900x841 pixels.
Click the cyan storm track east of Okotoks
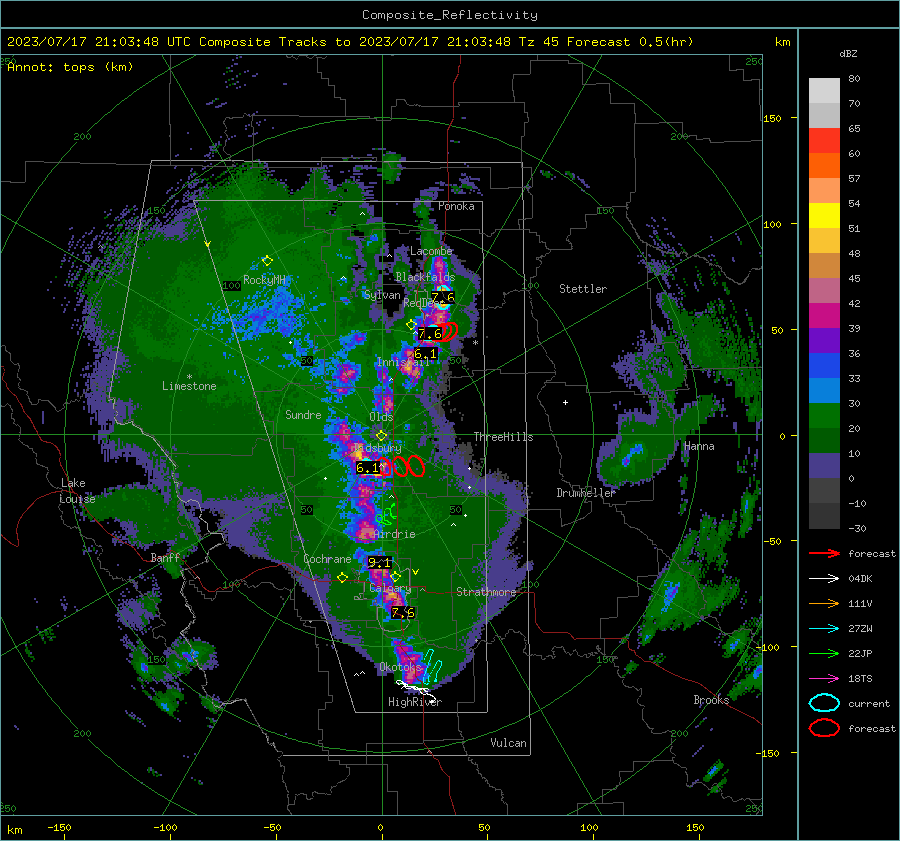tap(433, 666)
